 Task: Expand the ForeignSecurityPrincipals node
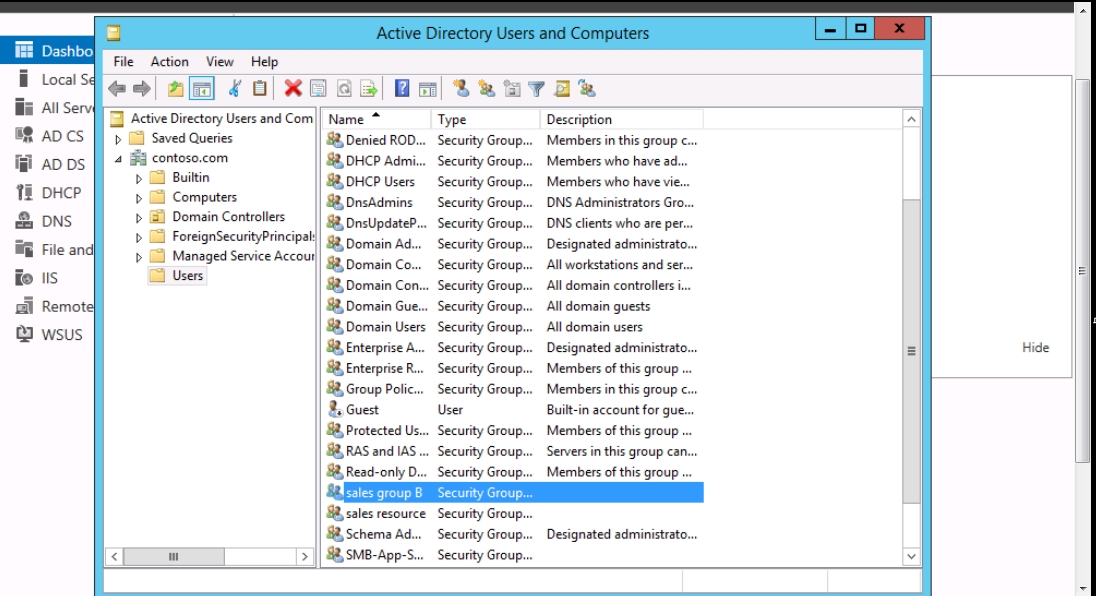(138, 237)
